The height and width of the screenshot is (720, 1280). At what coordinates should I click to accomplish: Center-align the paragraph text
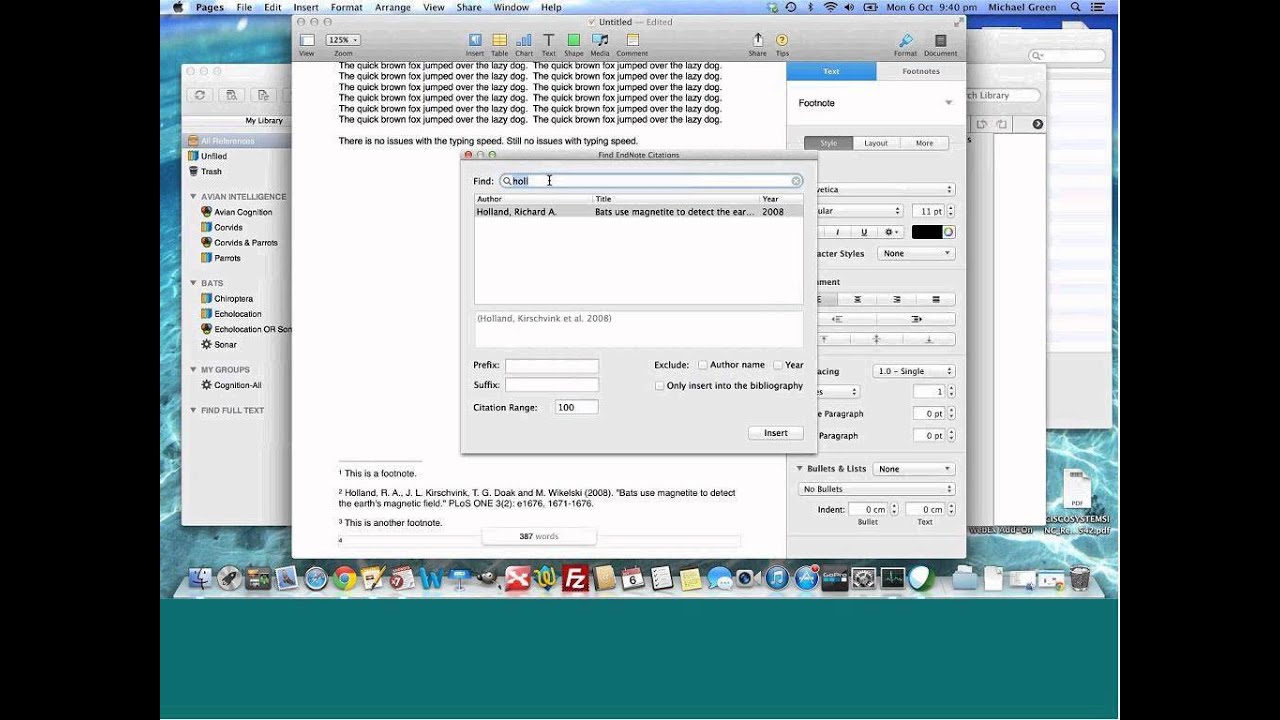[857, 299]
